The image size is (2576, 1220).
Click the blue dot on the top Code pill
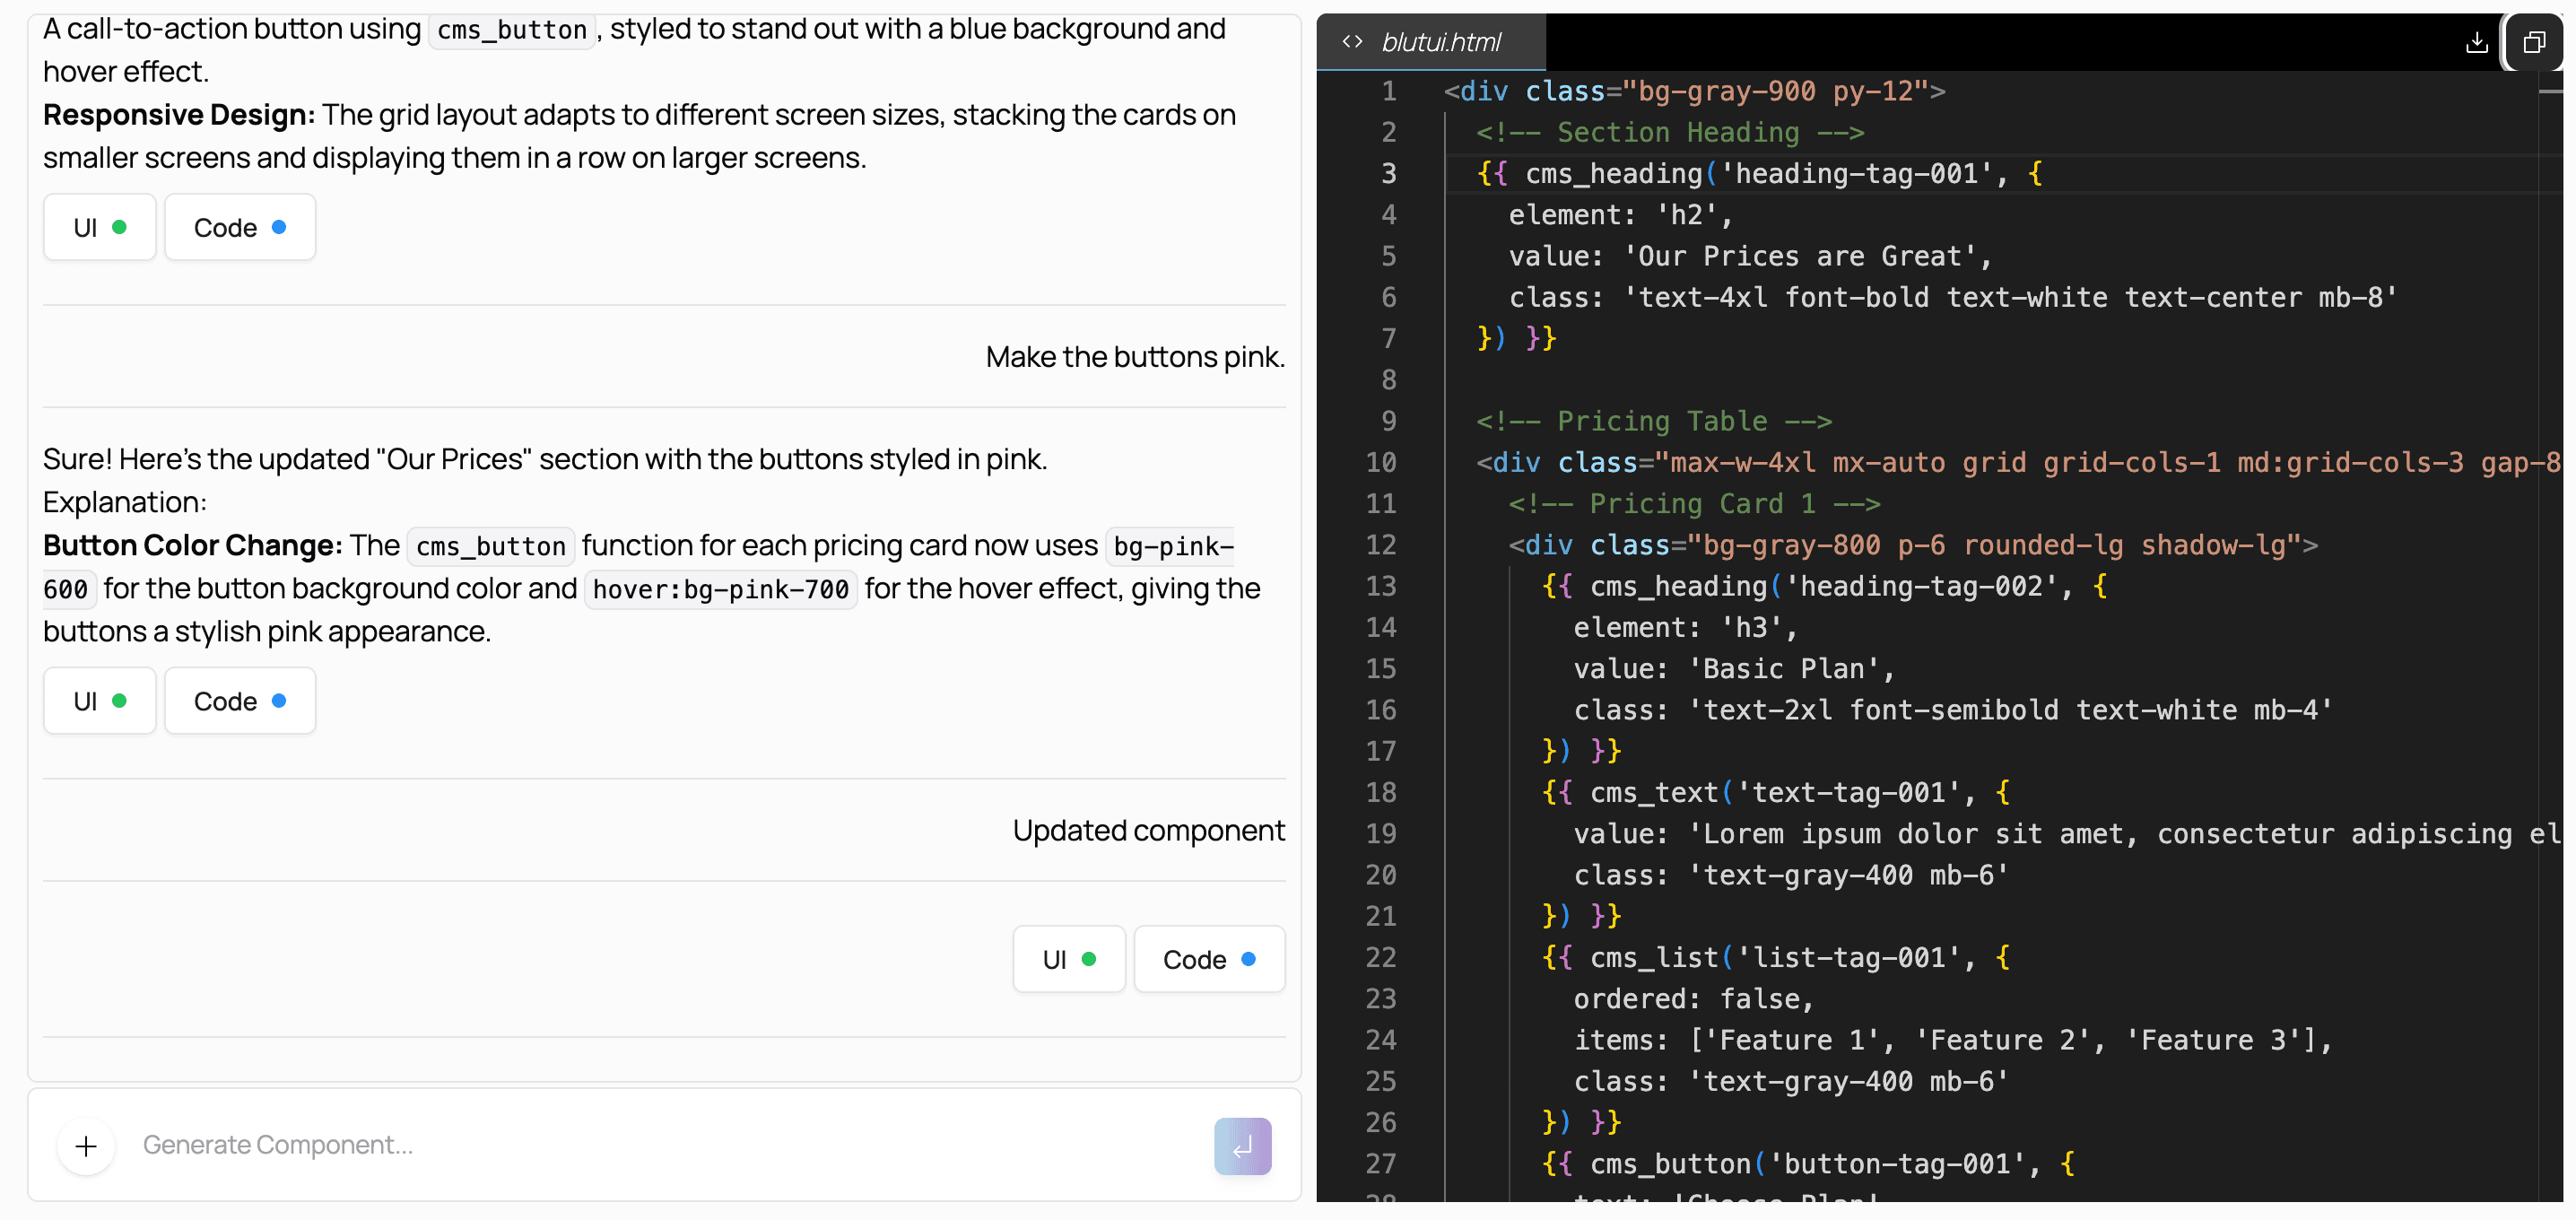point(280,227)
